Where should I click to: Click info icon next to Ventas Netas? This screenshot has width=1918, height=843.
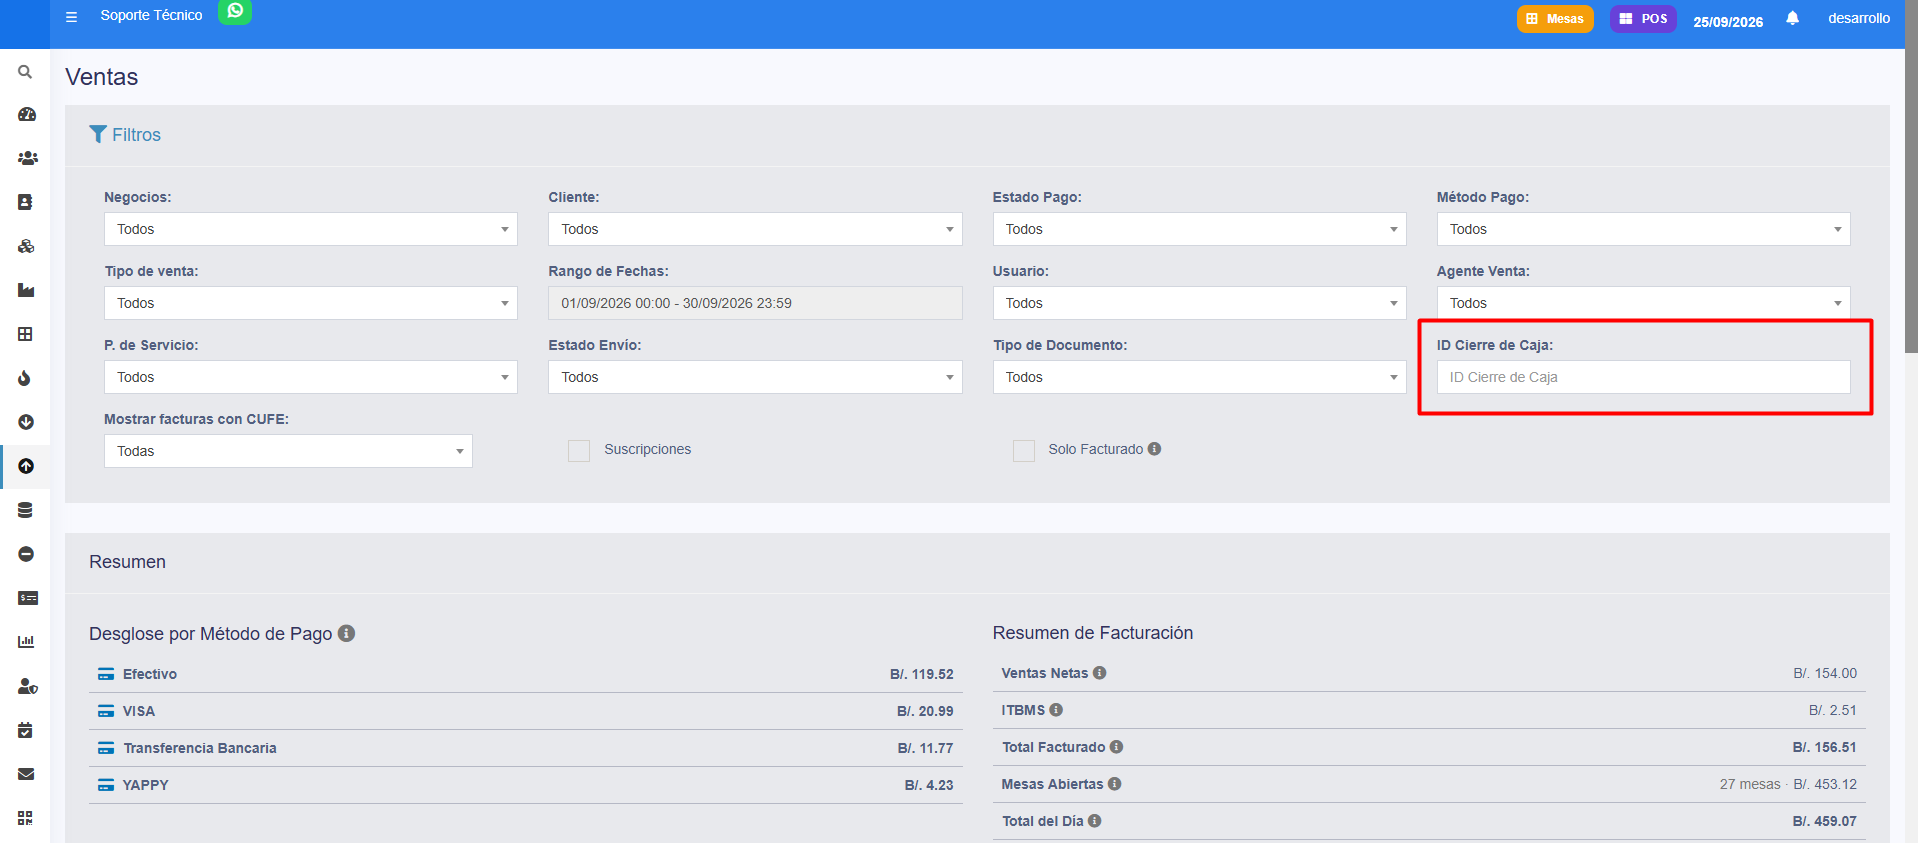pyautogui.click(x=1099, y=673)
